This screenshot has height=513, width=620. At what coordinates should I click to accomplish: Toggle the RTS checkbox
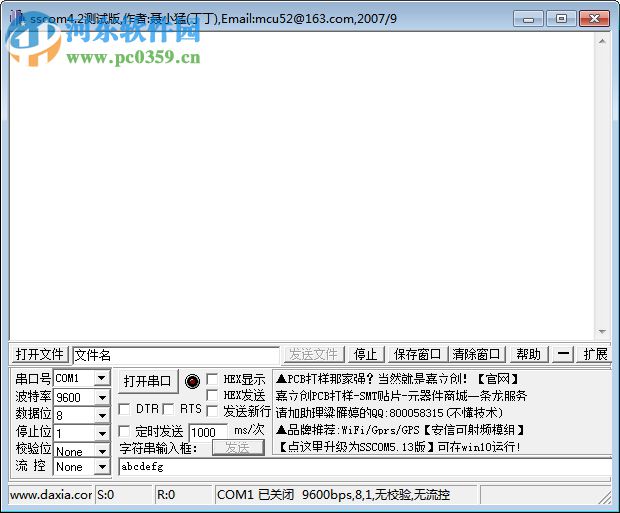click(168, 409)
